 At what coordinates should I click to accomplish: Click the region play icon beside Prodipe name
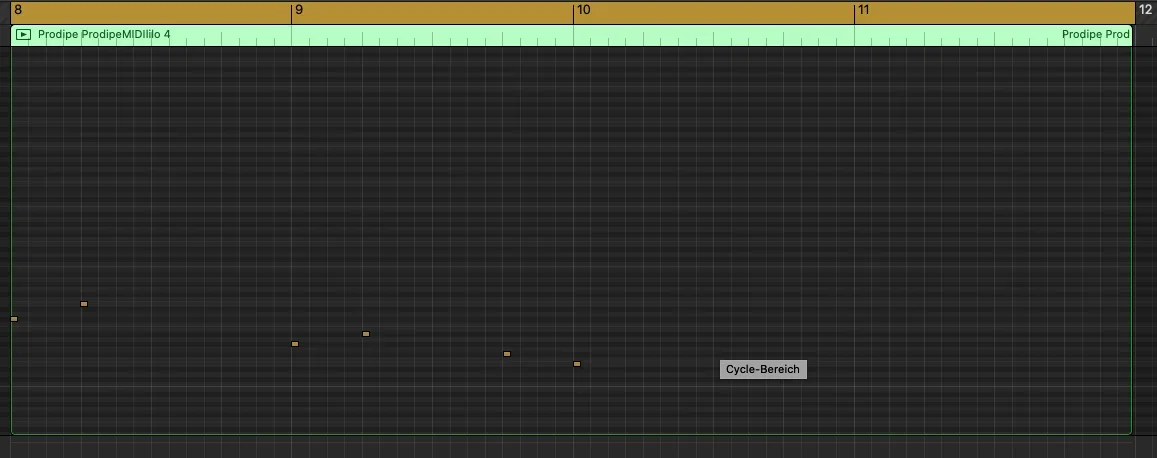coord(24,34)
